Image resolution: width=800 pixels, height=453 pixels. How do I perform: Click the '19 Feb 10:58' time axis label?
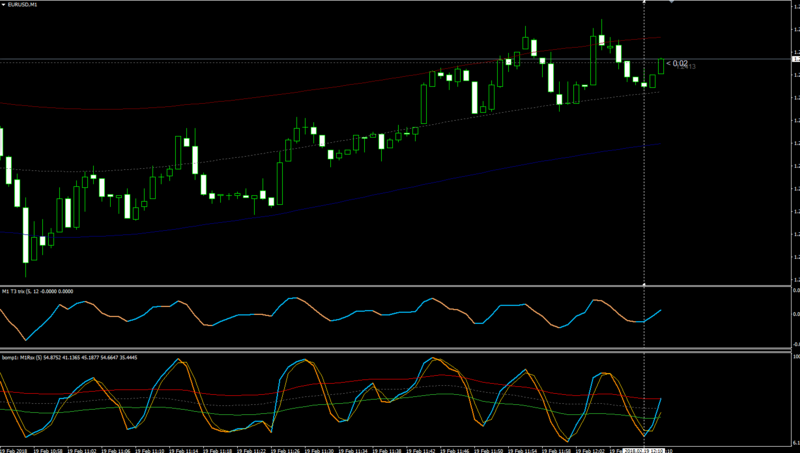click(x=48, y=450)
